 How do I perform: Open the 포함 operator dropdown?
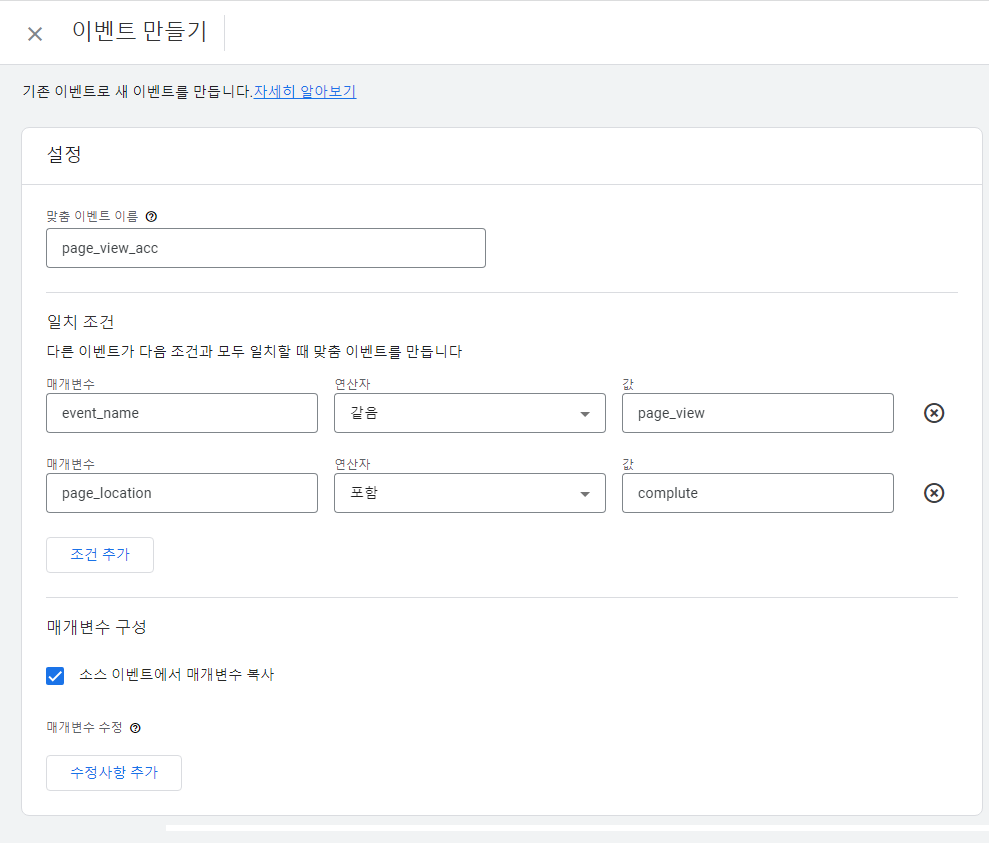tap(469, 493)
